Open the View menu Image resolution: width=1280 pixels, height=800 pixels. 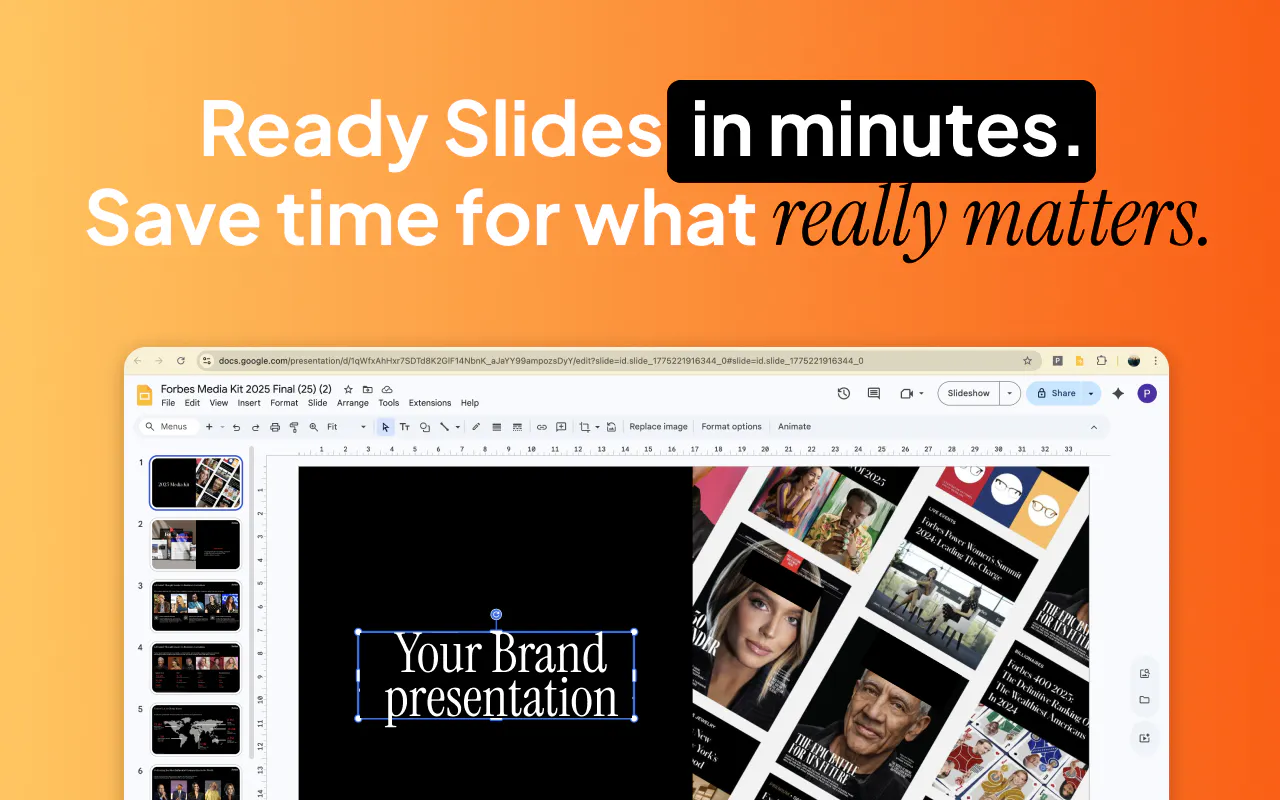(x=218, y=403)
